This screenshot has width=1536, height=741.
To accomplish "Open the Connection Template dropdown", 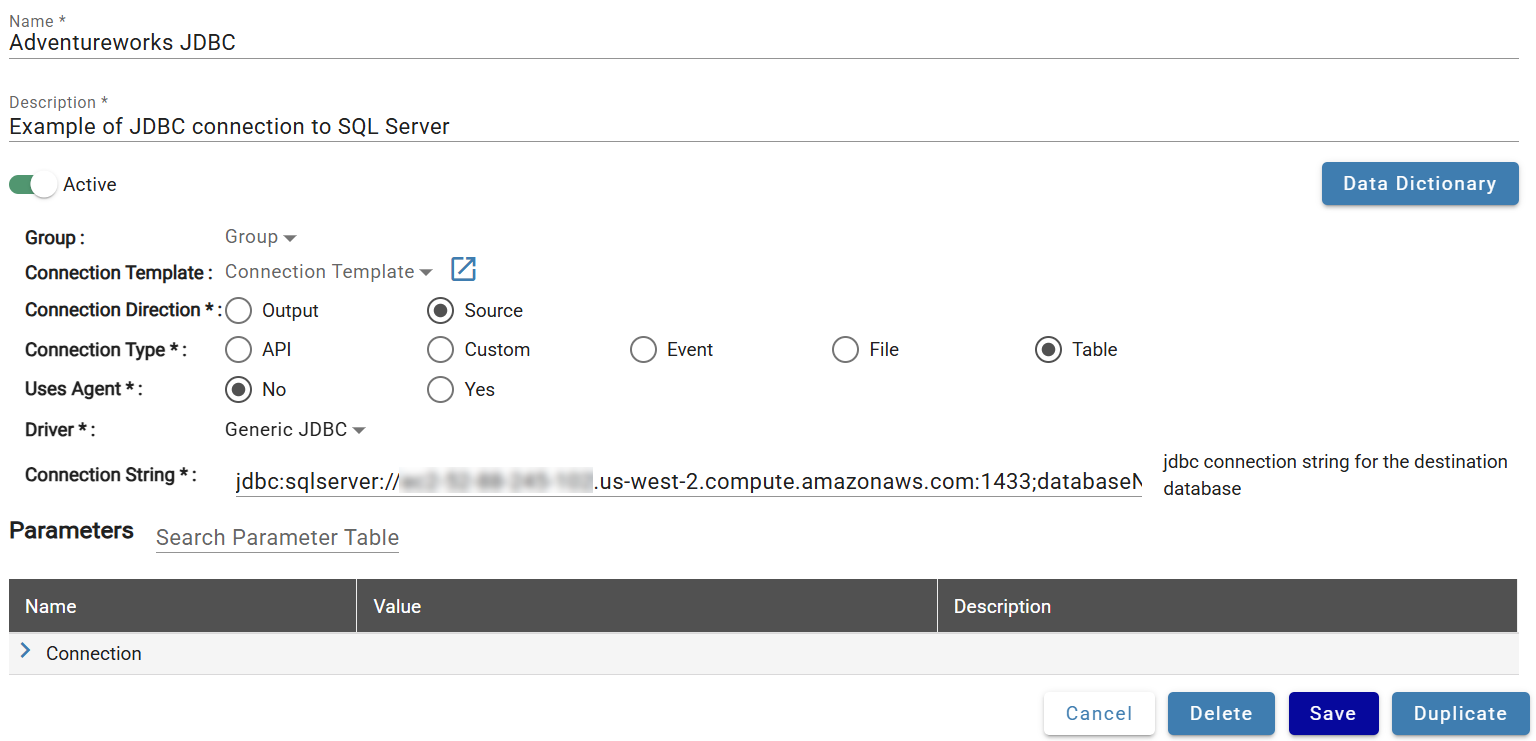I will 329,271.
